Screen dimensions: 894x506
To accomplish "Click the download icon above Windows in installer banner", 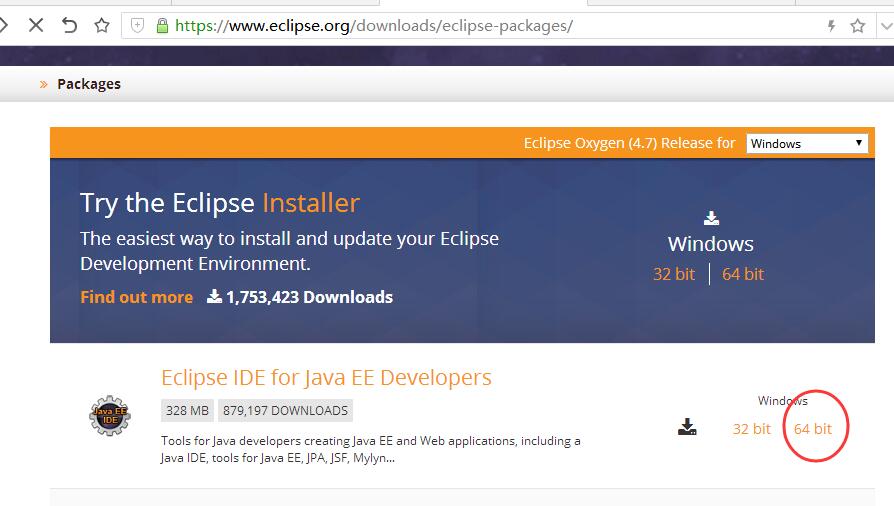I will click(711, 218).
